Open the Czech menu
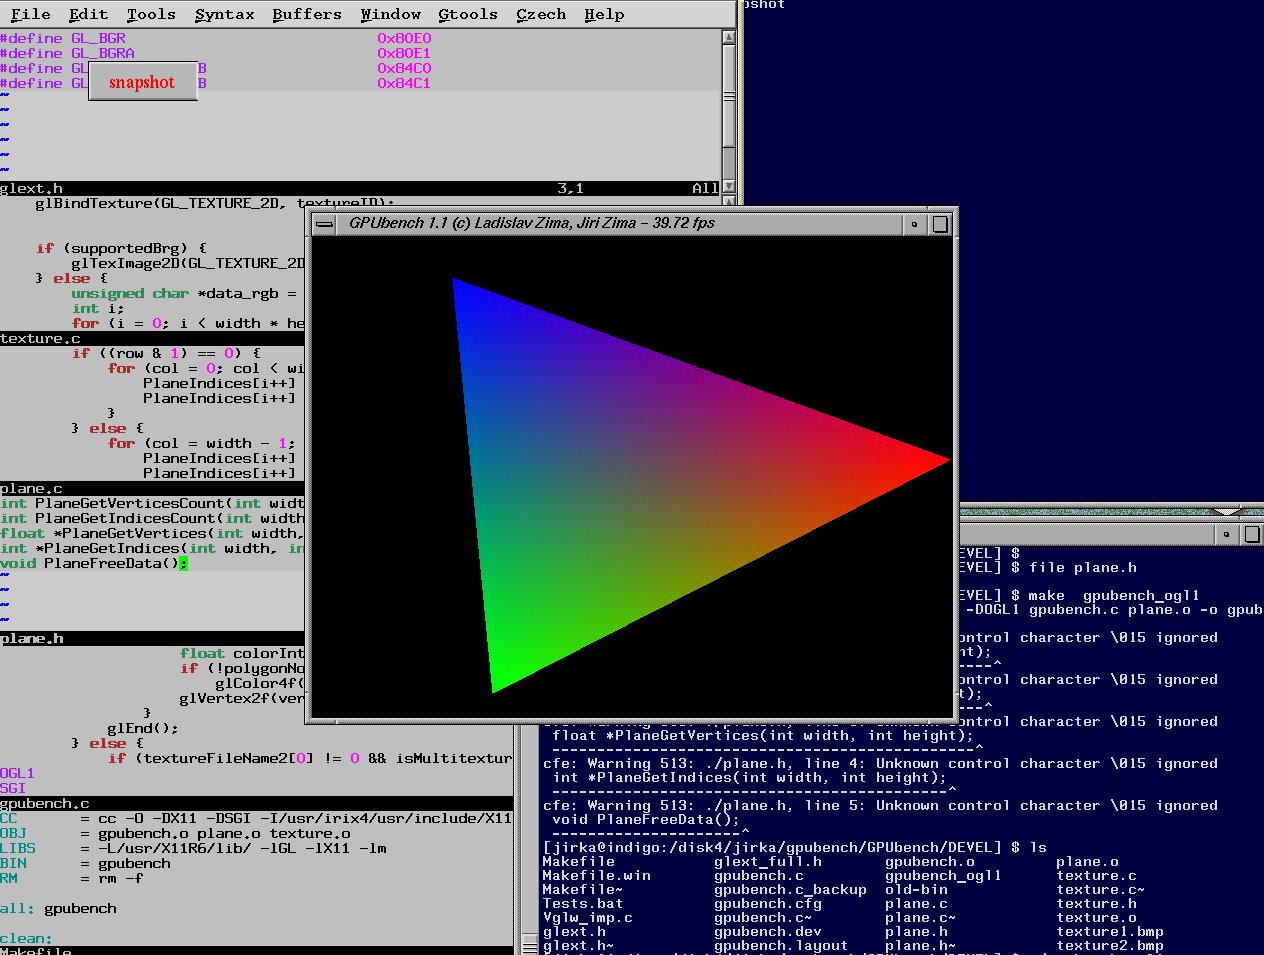1264x955 pixels. 540,14
